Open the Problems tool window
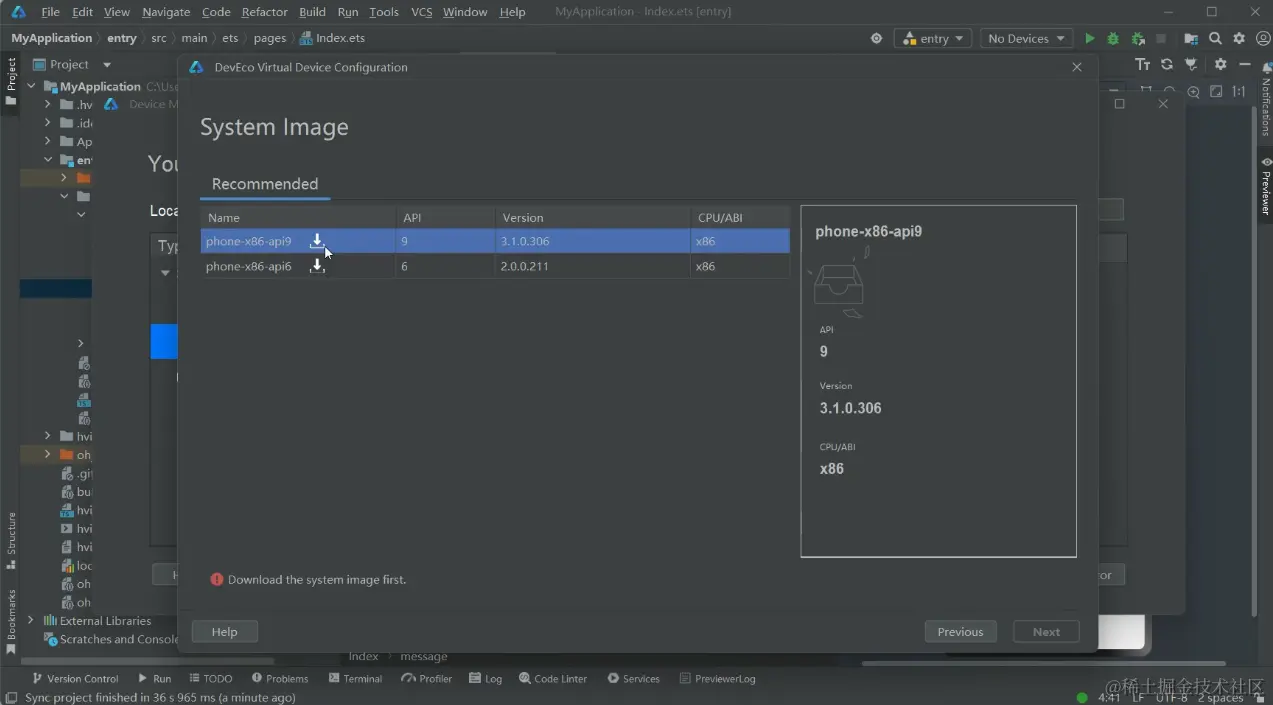The width and height of the screenshot is (1273, 705). click(280, 678)
